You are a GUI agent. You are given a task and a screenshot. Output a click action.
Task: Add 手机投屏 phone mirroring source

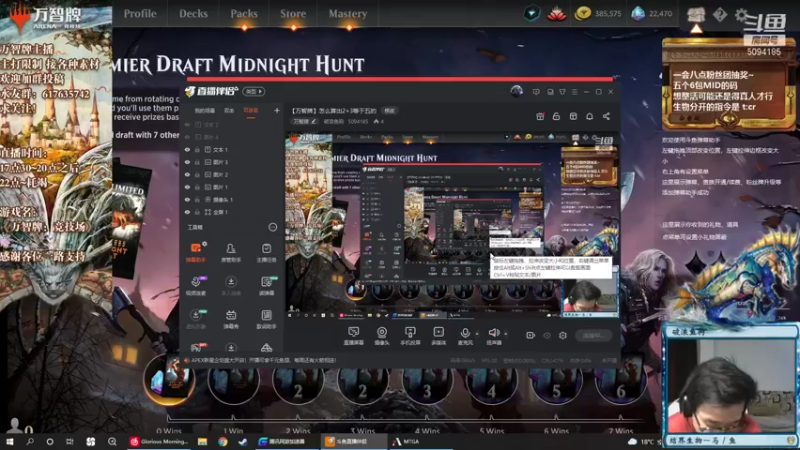[410, 336]
